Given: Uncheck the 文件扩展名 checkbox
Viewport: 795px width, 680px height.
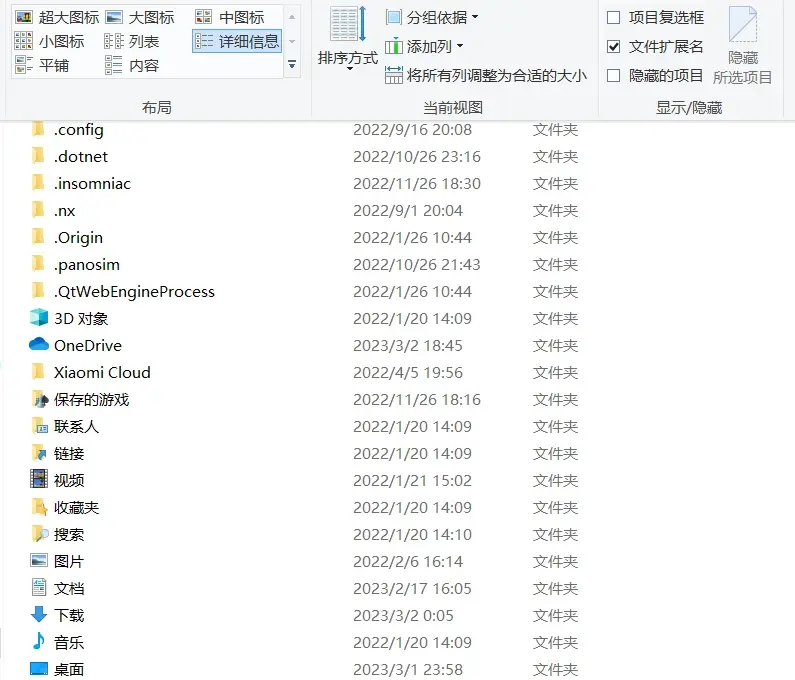Looking at the screenshot, I should click(x=614, y=47).
